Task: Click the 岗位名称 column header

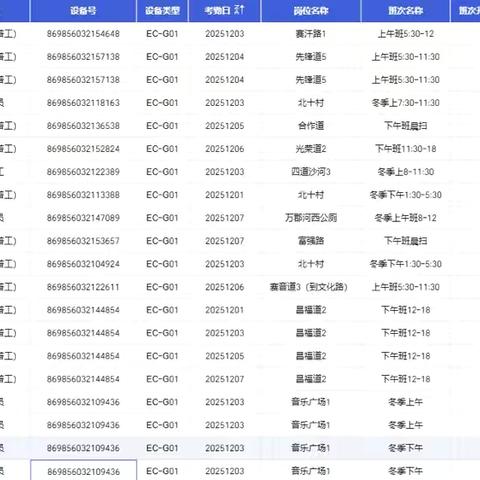Action: click(x=311, y=11)
